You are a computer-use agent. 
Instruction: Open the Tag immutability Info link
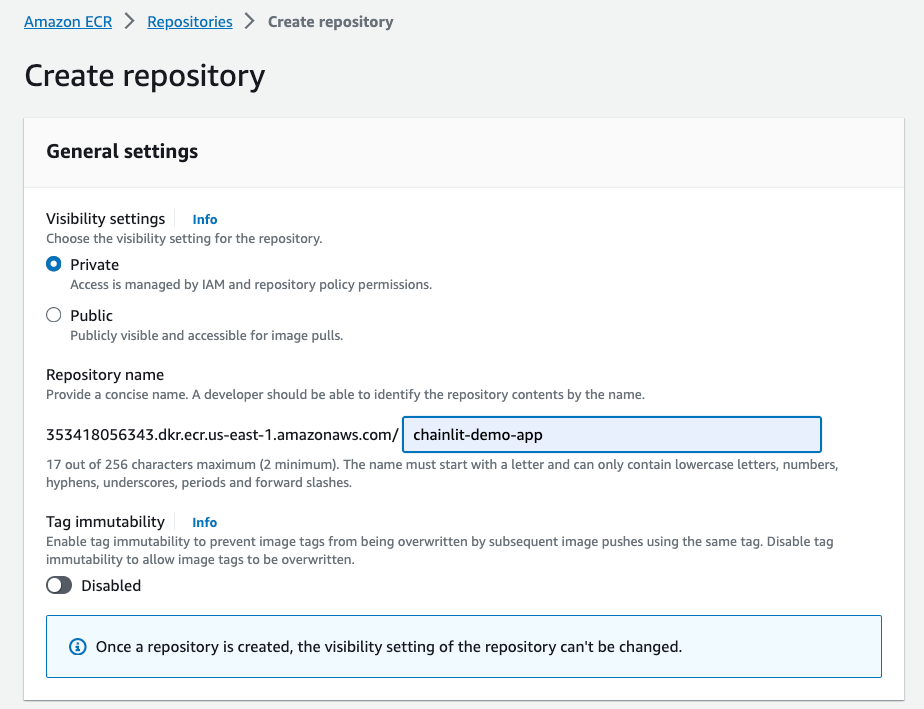[204, 522]
